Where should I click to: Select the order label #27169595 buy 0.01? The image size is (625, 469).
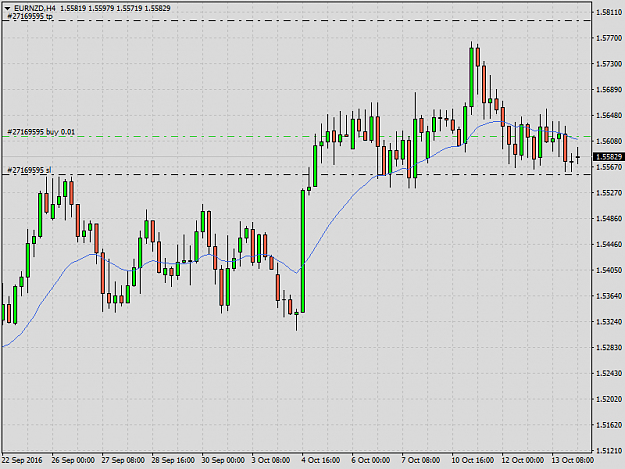coord(41,131)
